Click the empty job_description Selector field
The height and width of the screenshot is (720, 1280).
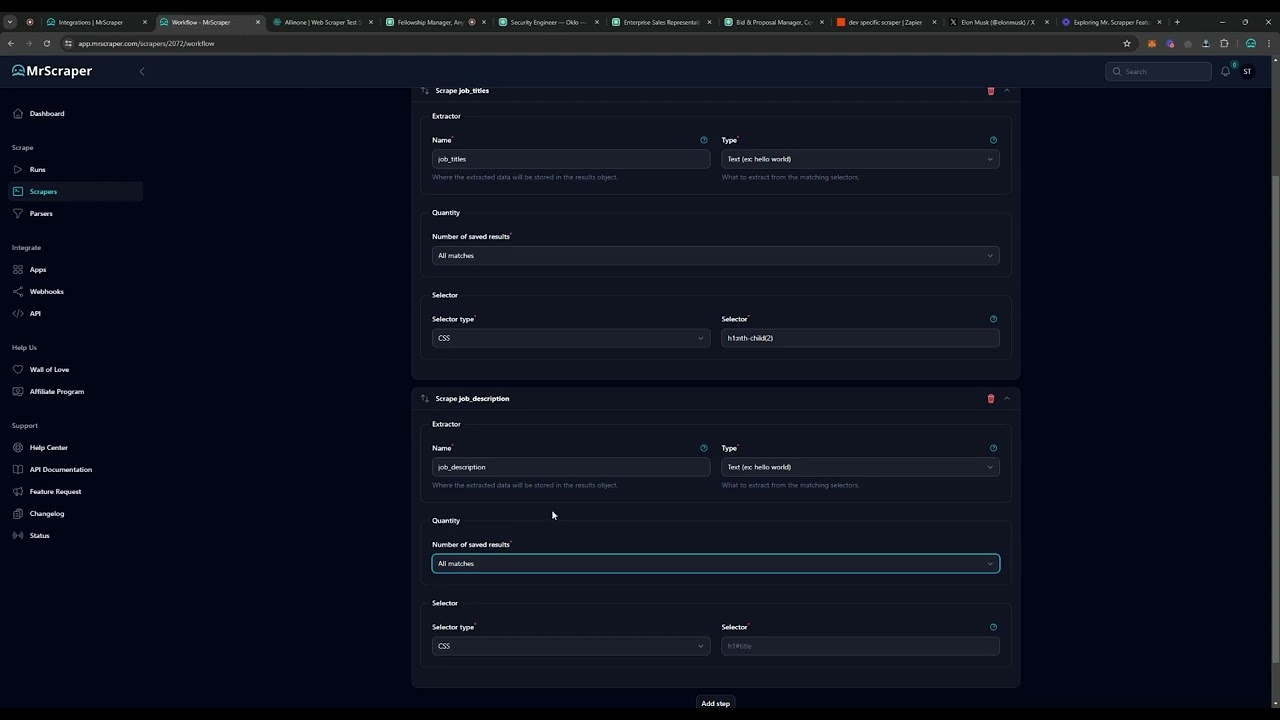point(860,646)
